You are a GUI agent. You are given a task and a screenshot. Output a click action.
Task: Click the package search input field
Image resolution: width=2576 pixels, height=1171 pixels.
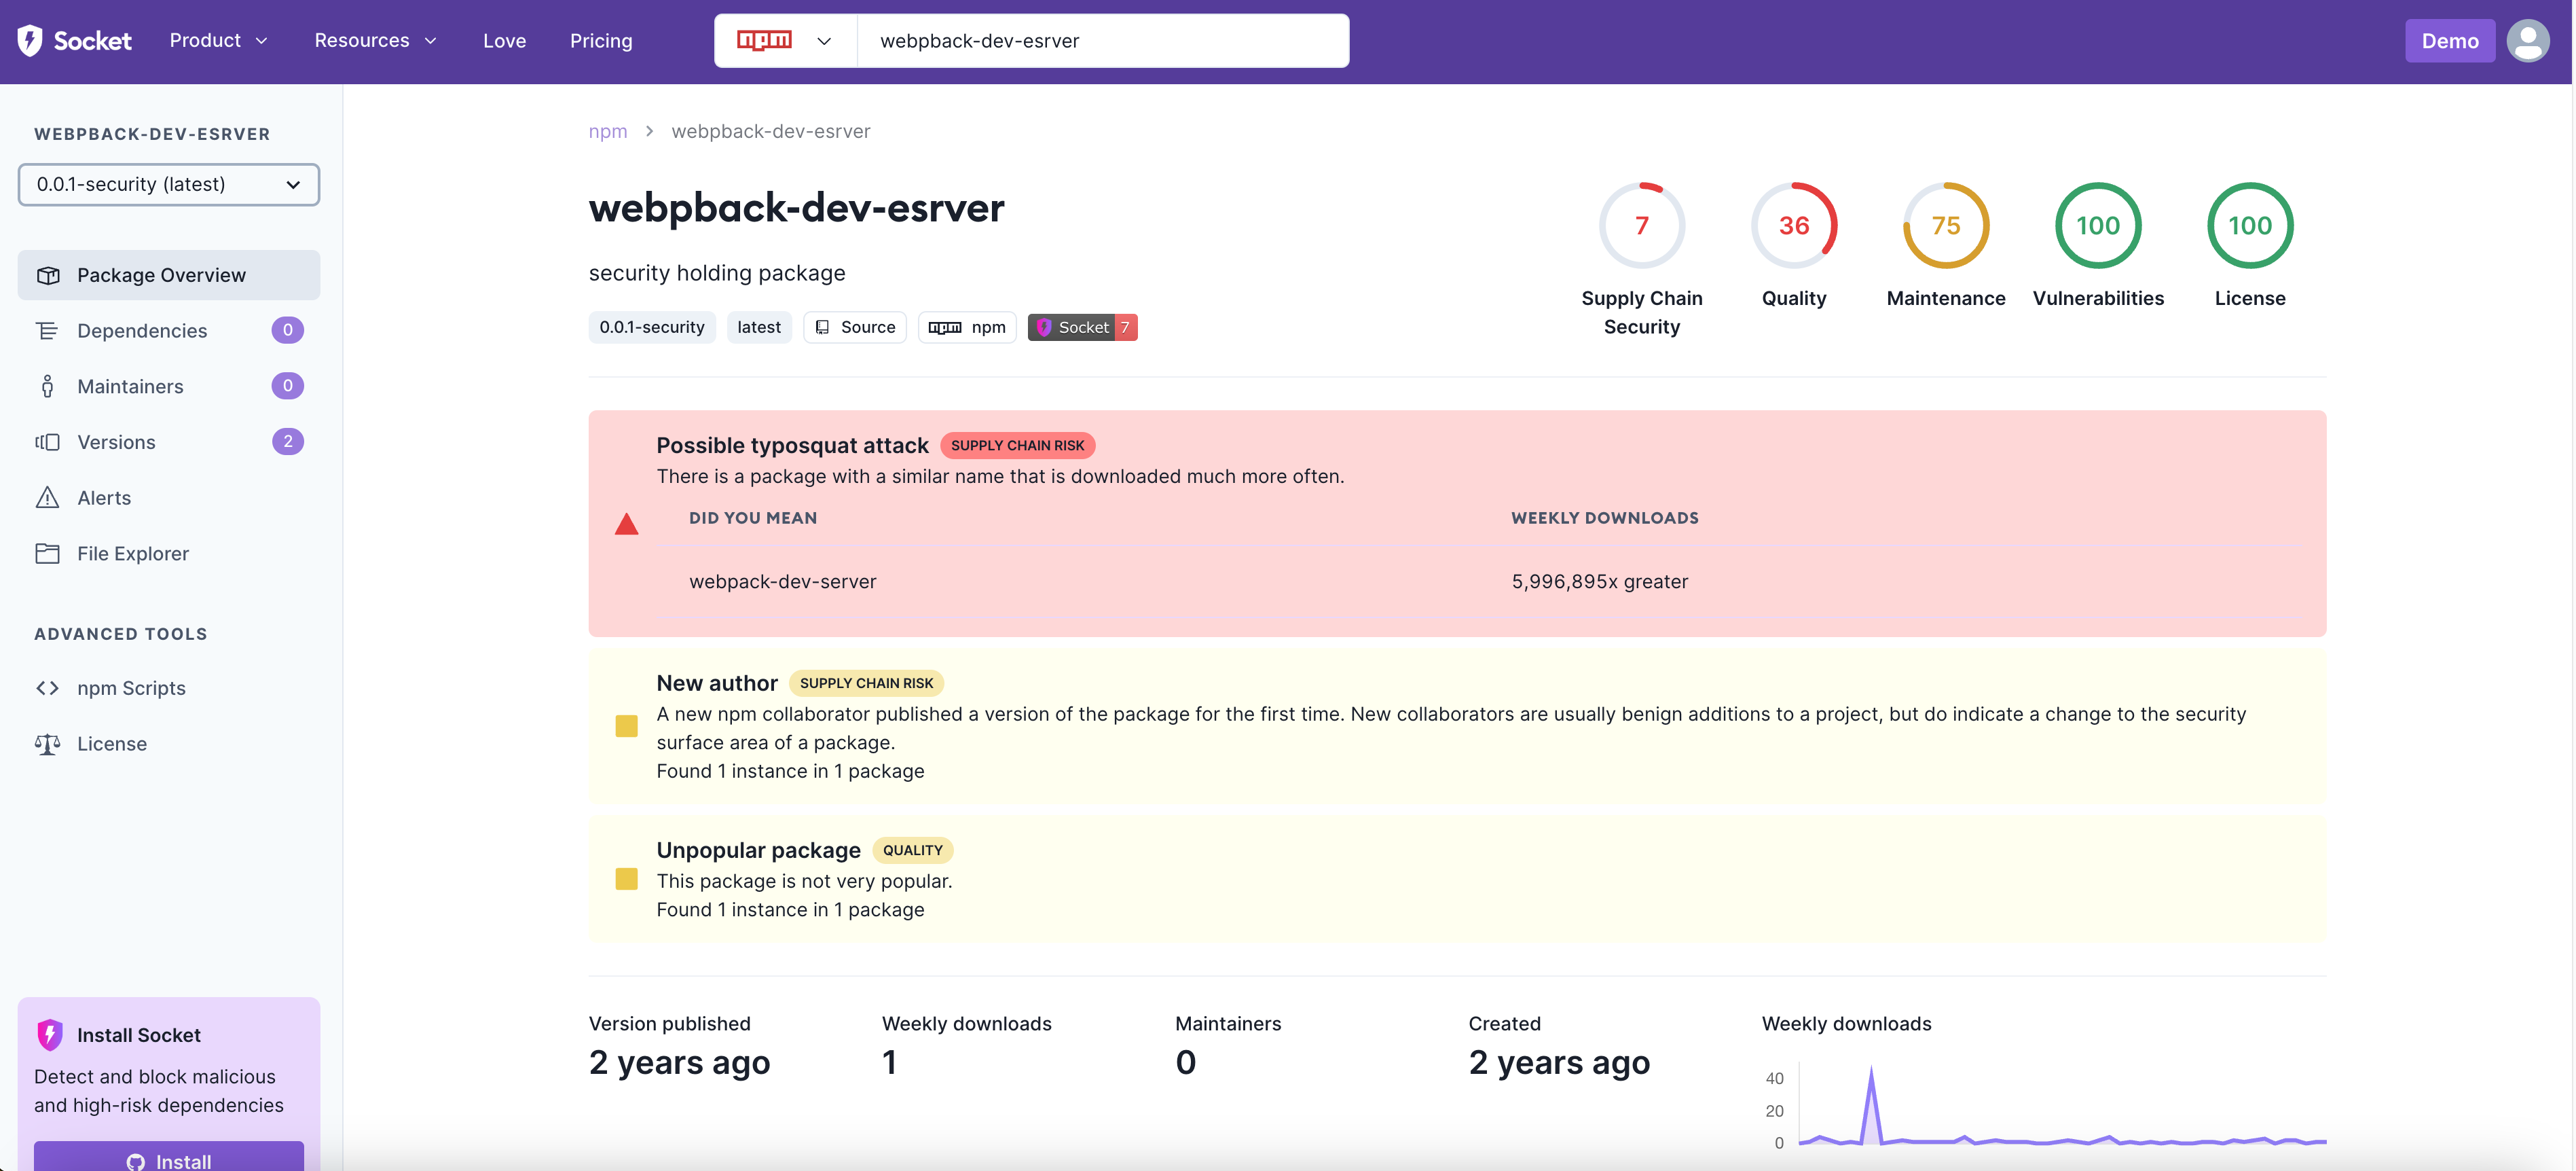point(1103,41)
